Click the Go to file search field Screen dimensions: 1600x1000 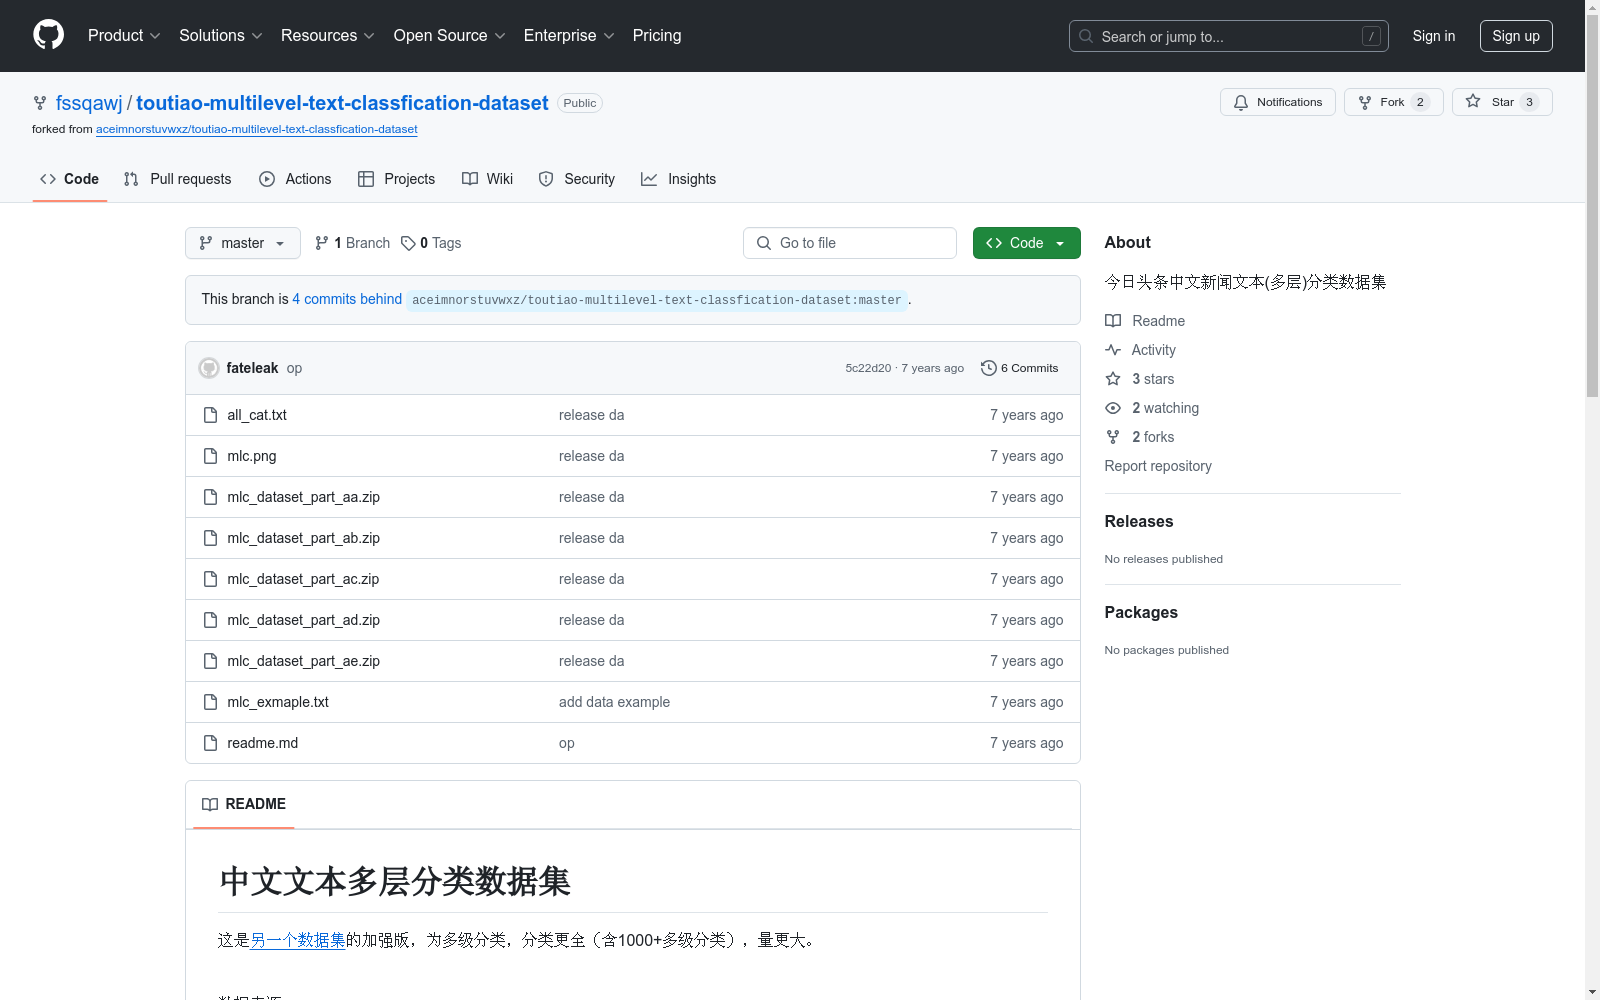click(850, 243)
